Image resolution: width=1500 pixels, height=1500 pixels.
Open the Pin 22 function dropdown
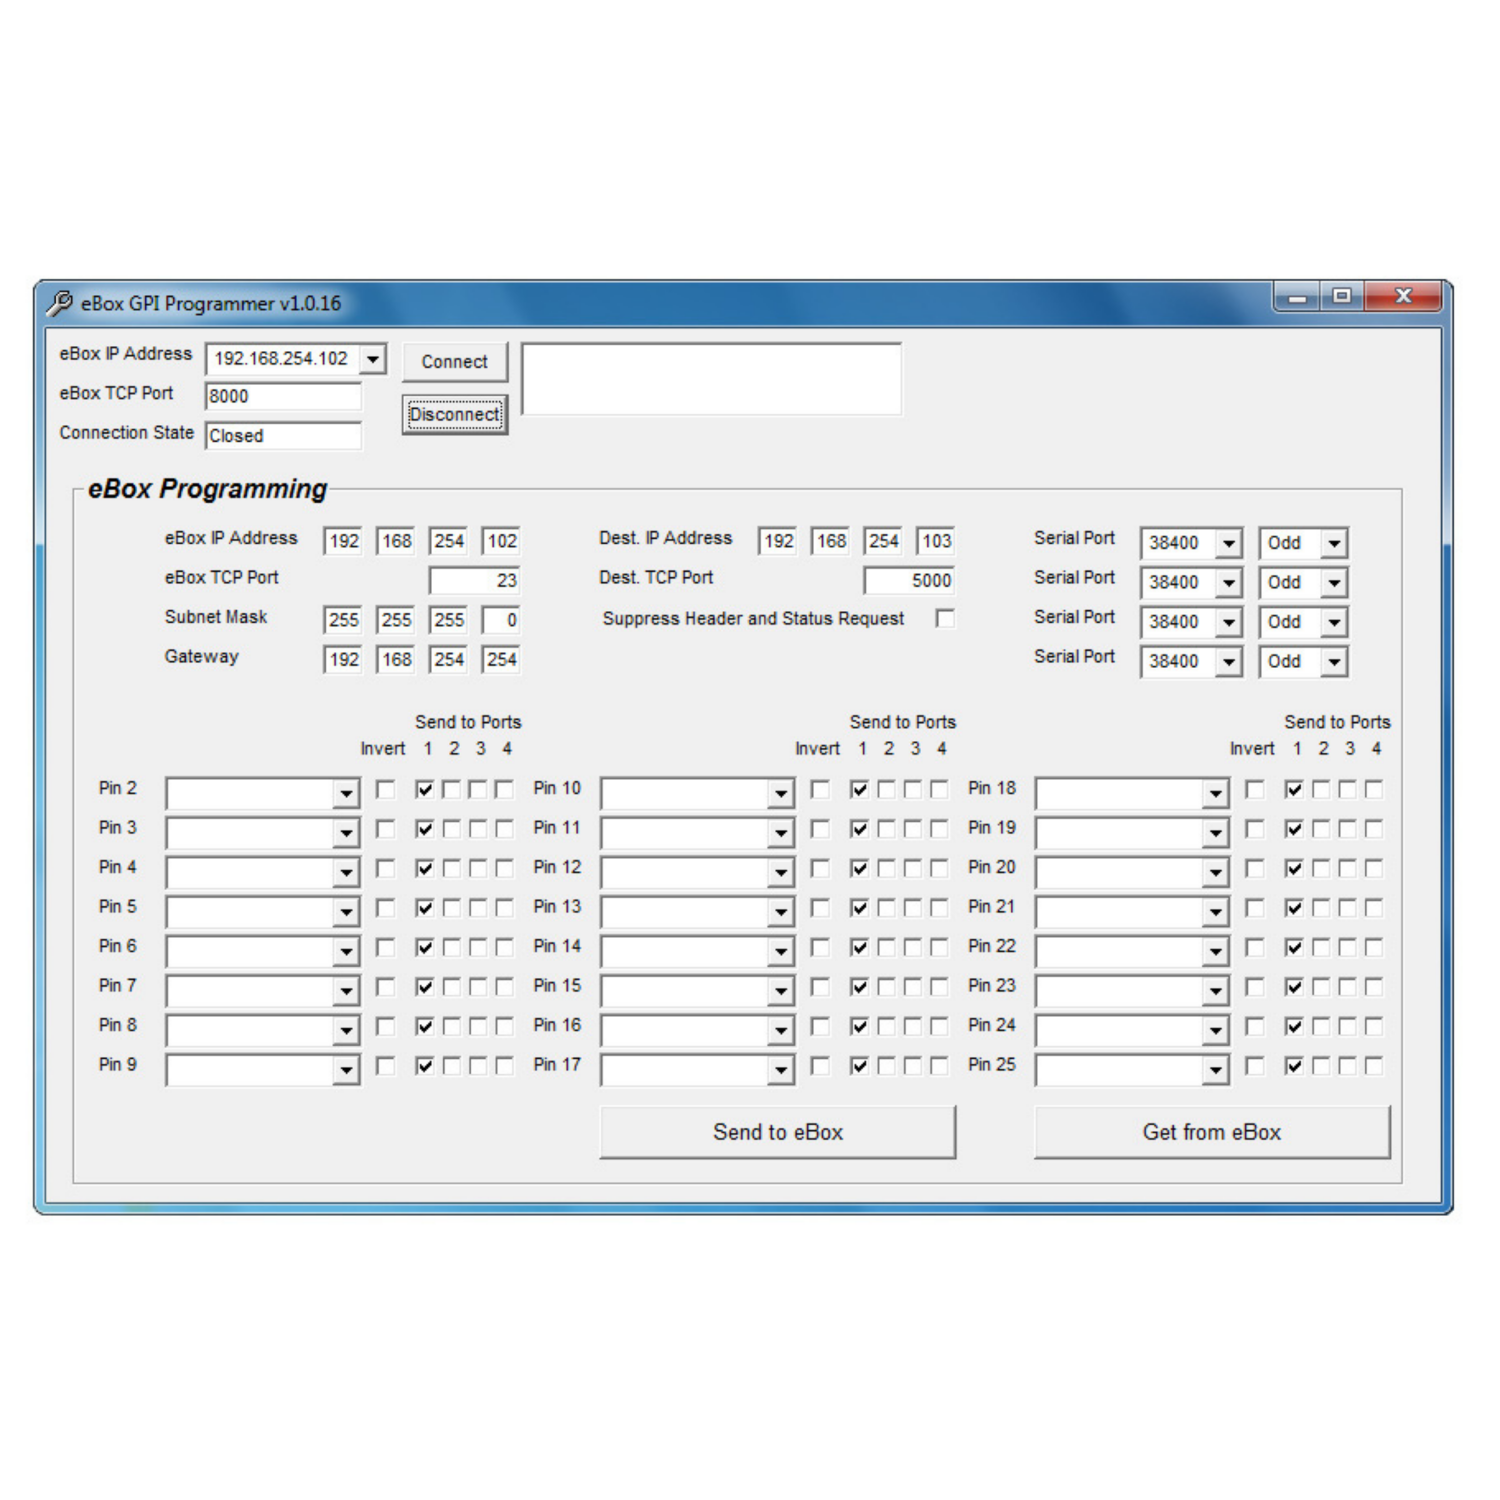coord(1215,951)
